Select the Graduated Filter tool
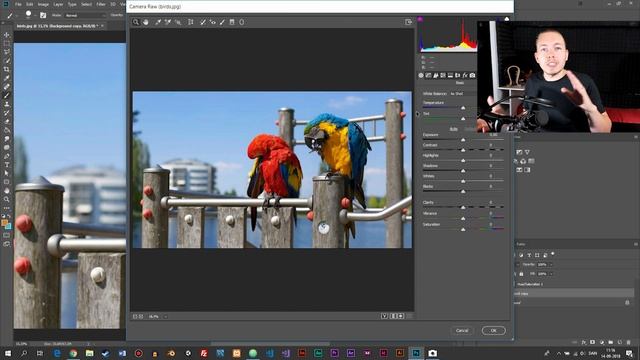The height and width of the screenshot is (360, 640). 232,22
